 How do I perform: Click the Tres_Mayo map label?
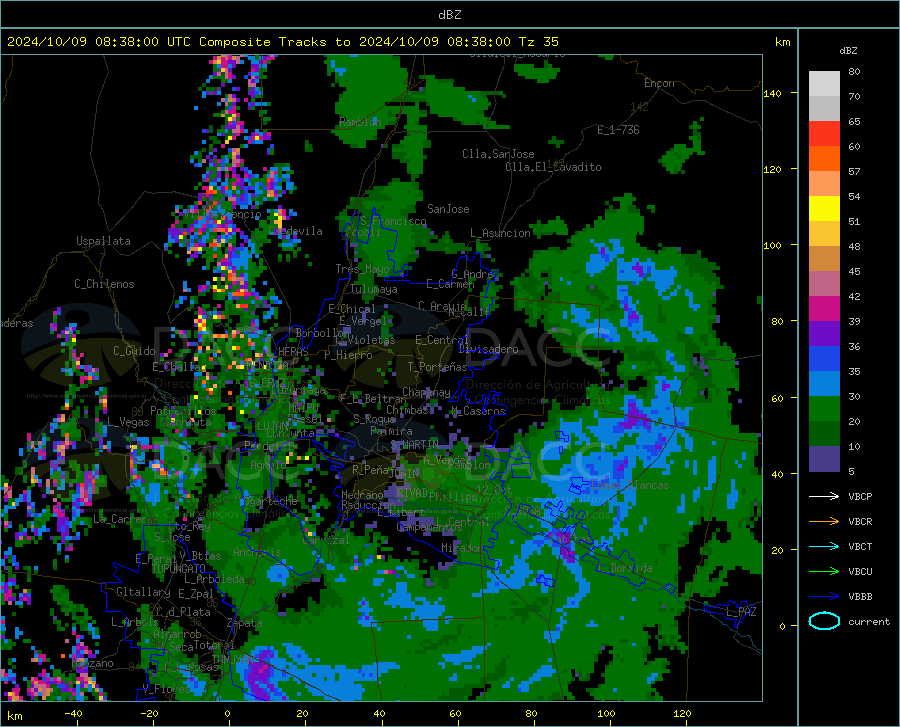click(362, 269)
